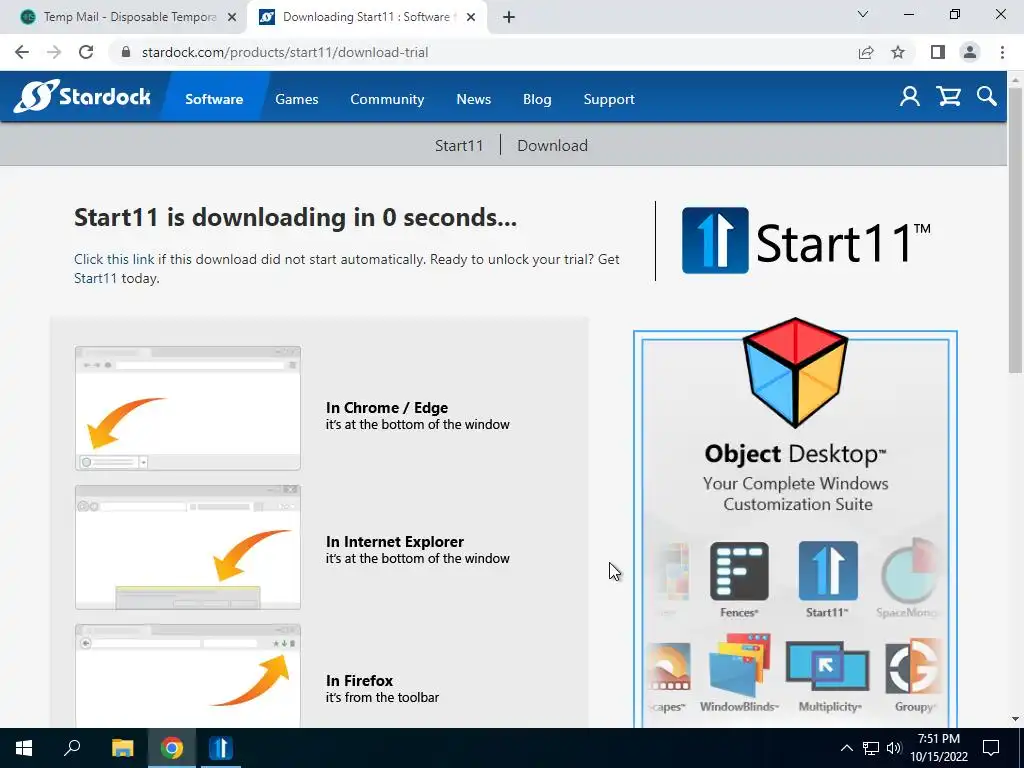
Task: Click the large Start11 logo
Action: tap(807, 241)
